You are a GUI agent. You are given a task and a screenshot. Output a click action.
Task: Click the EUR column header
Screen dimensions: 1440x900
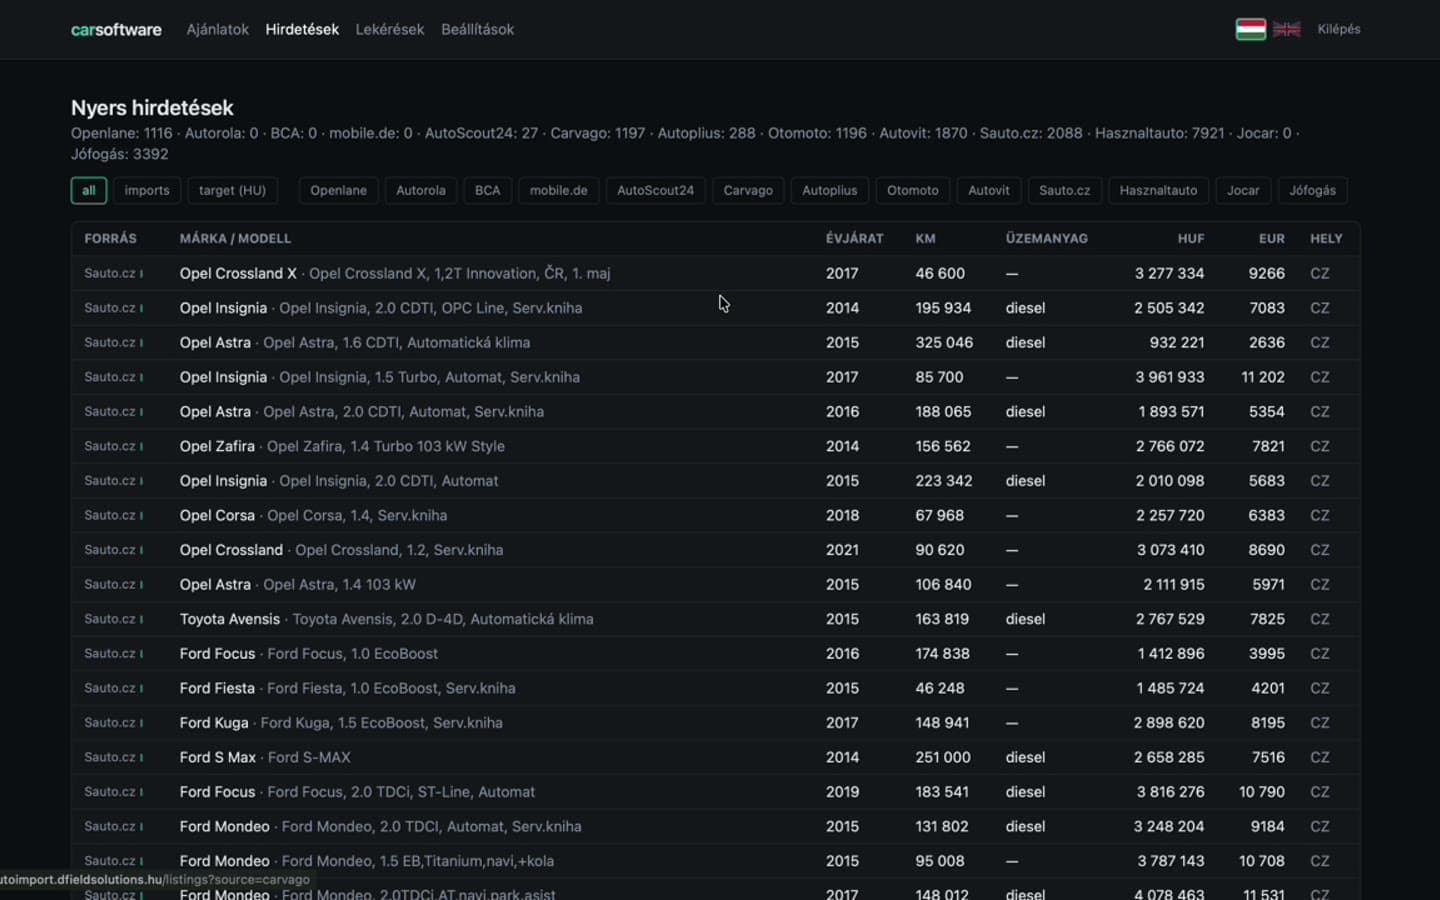click(x=1272, y=239)
